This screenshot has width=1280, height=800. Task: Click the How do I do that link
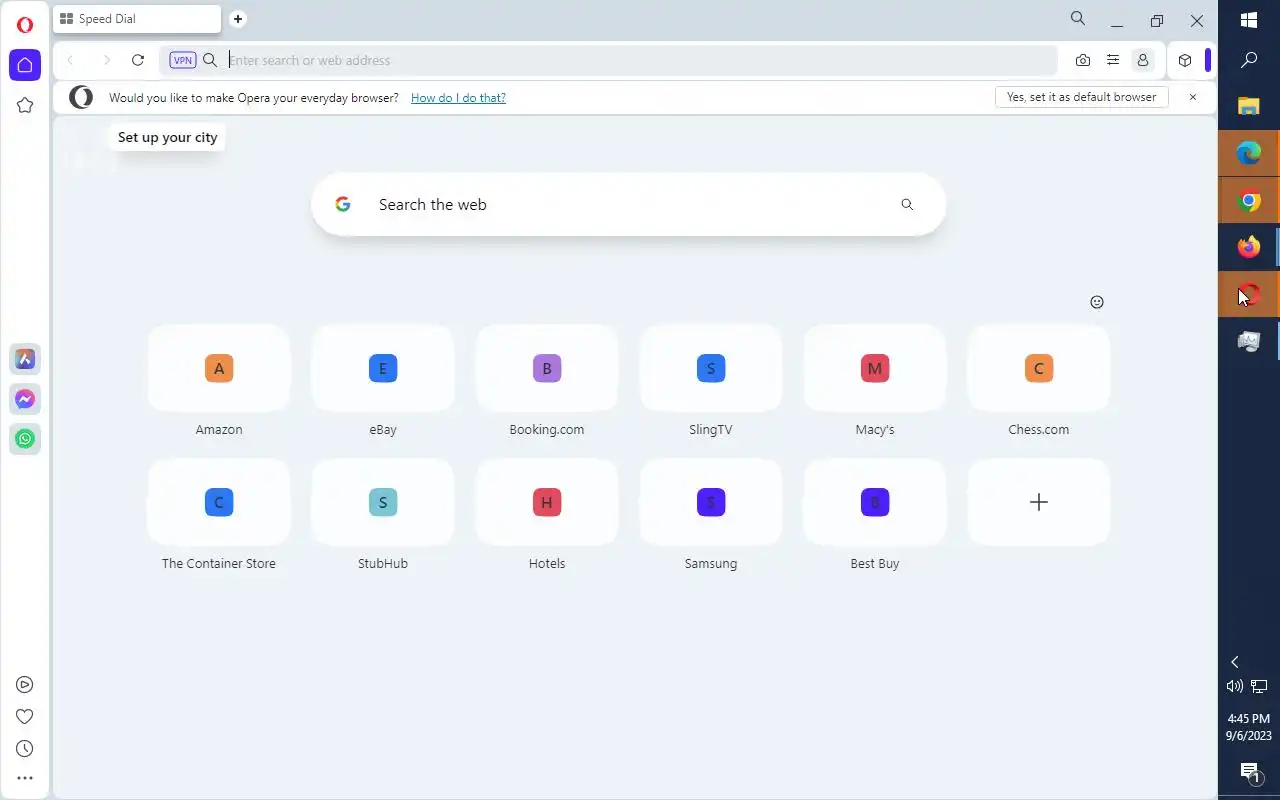(458, 98)
